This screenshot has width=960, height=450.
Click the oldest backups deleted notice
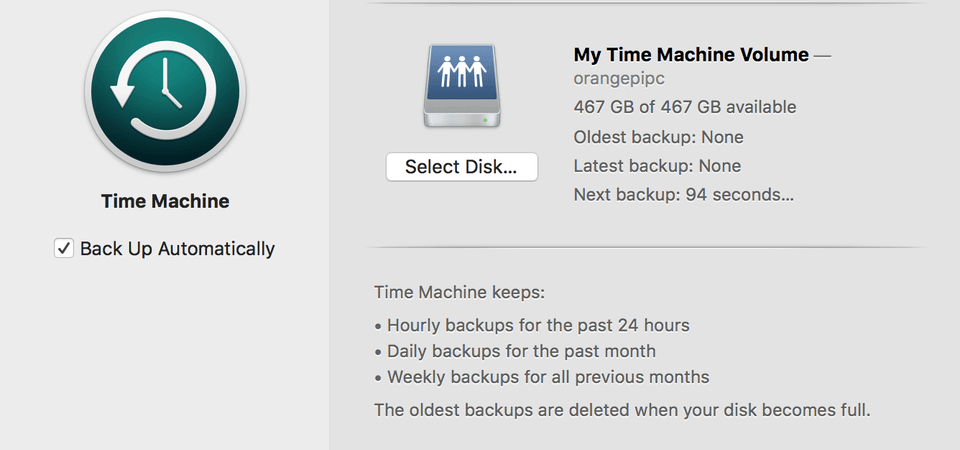[x=622, y=410]
